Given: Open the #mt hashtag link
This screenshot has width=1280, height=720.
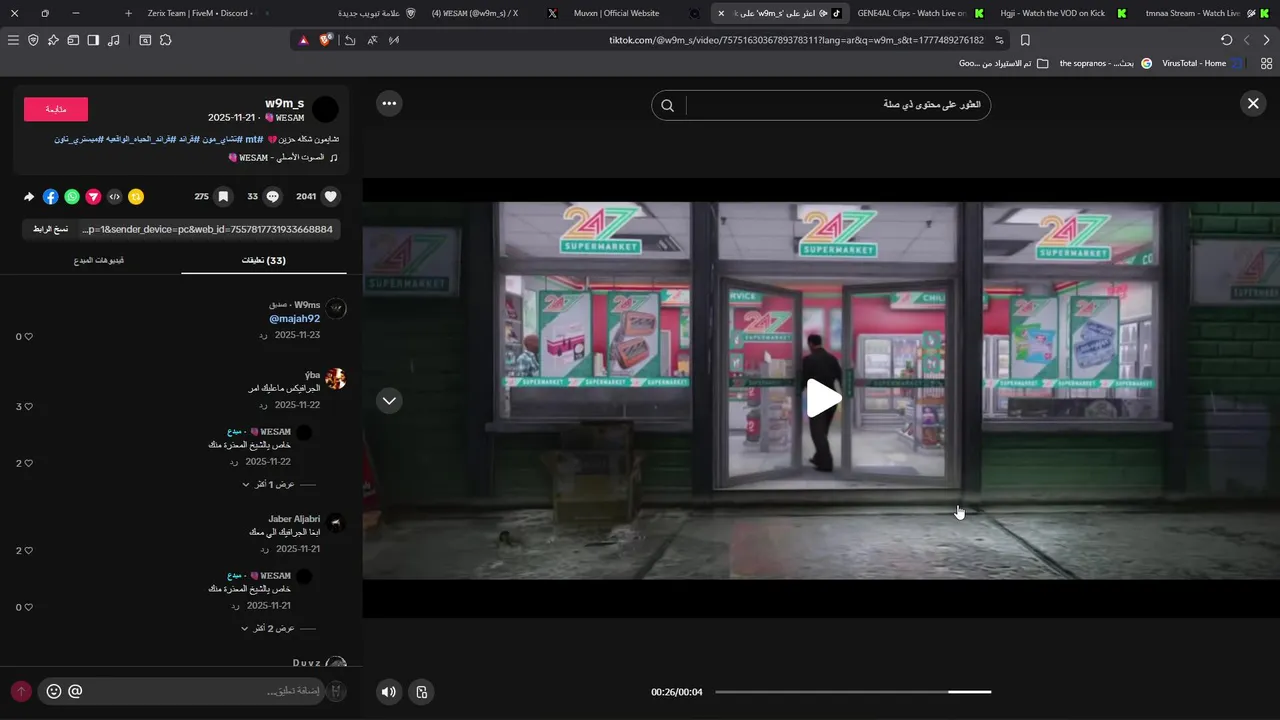Looking at the screenshot, I should [254, 139].
